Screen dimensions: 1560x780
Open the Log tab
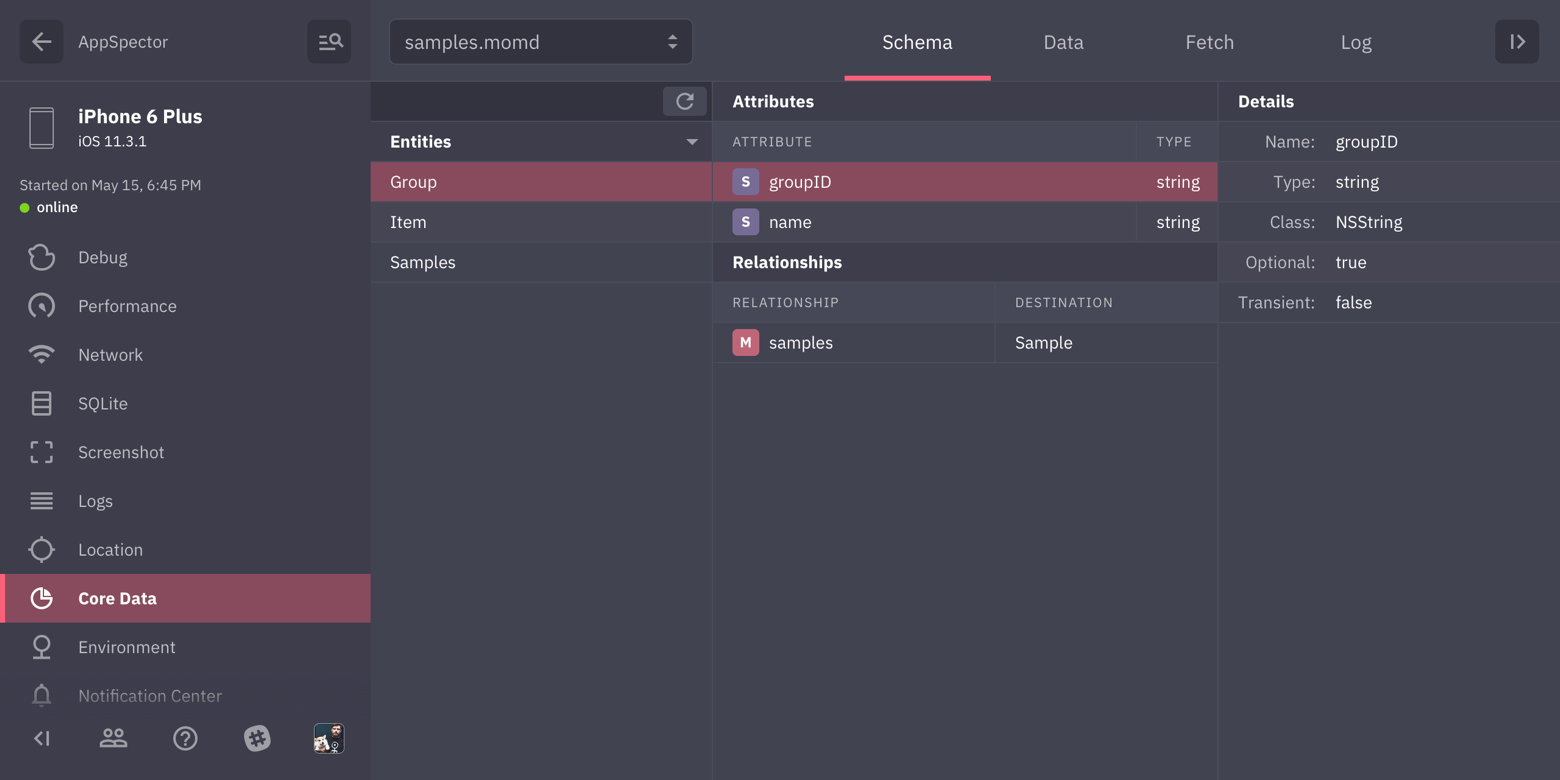pos(1355,42)
